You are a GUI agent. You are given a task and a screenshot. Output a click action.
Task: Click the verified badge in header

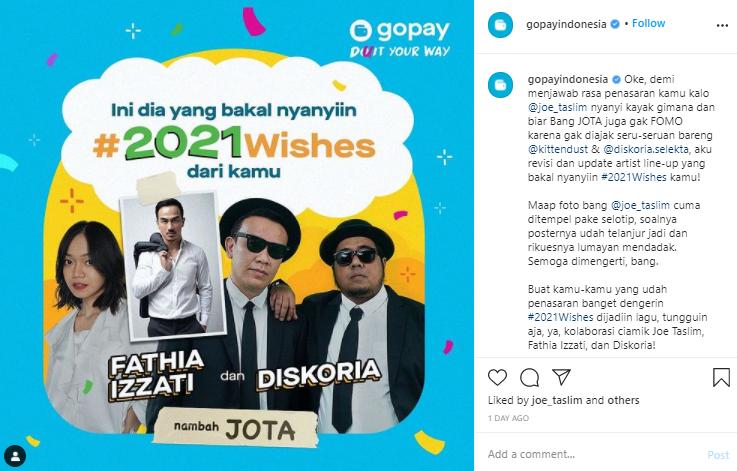[x=615, y=24]
